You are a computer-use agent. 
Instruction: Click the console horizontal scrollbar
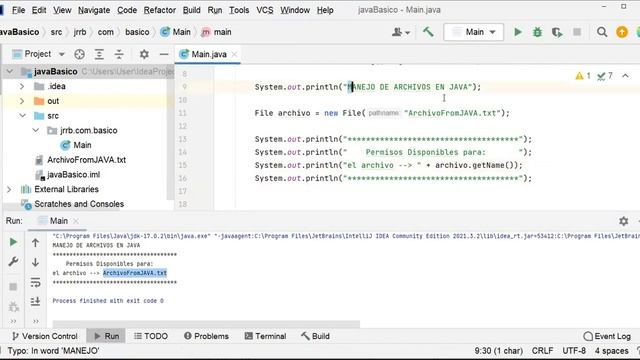206,324
